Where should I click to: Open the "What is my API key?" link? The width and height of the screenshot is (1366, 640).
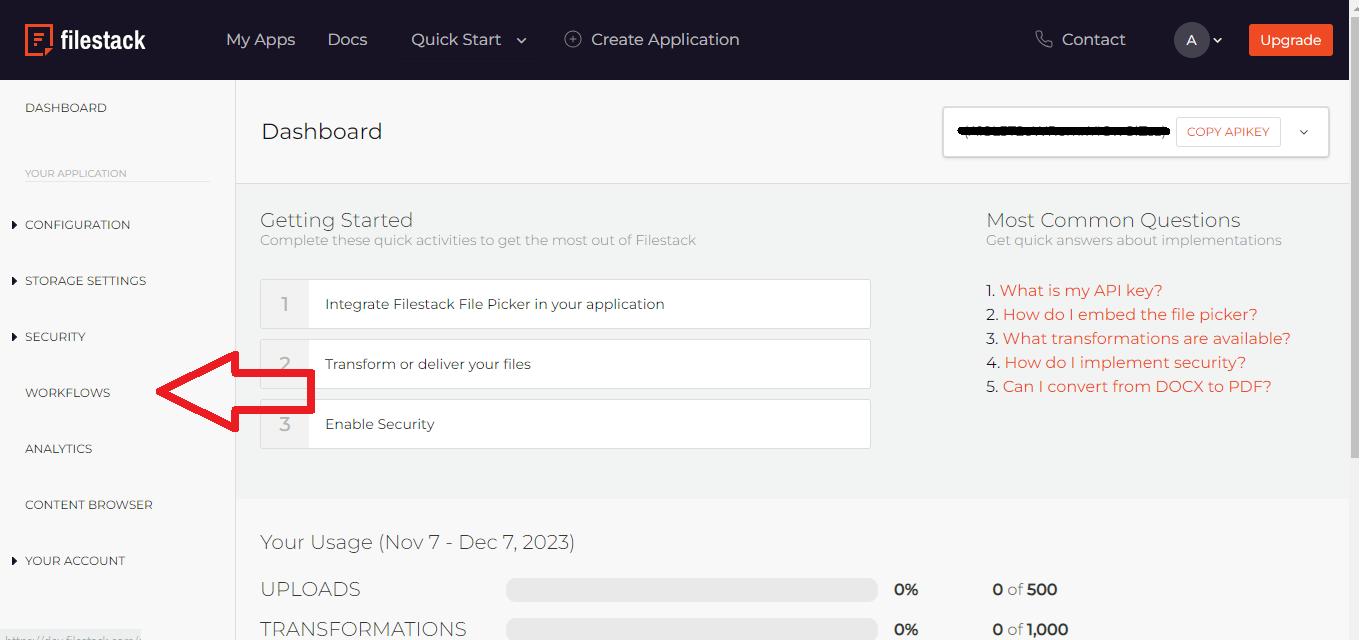(x=1080, y=290)
